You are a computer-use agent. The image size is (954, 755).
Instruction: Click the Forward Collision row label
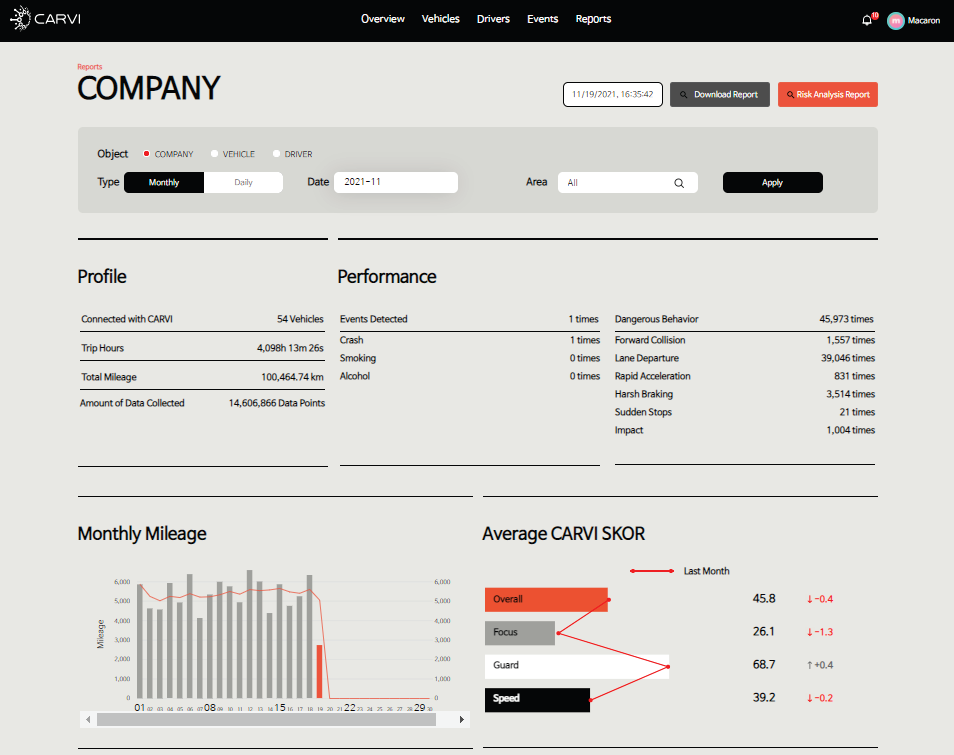click(650, 340)
